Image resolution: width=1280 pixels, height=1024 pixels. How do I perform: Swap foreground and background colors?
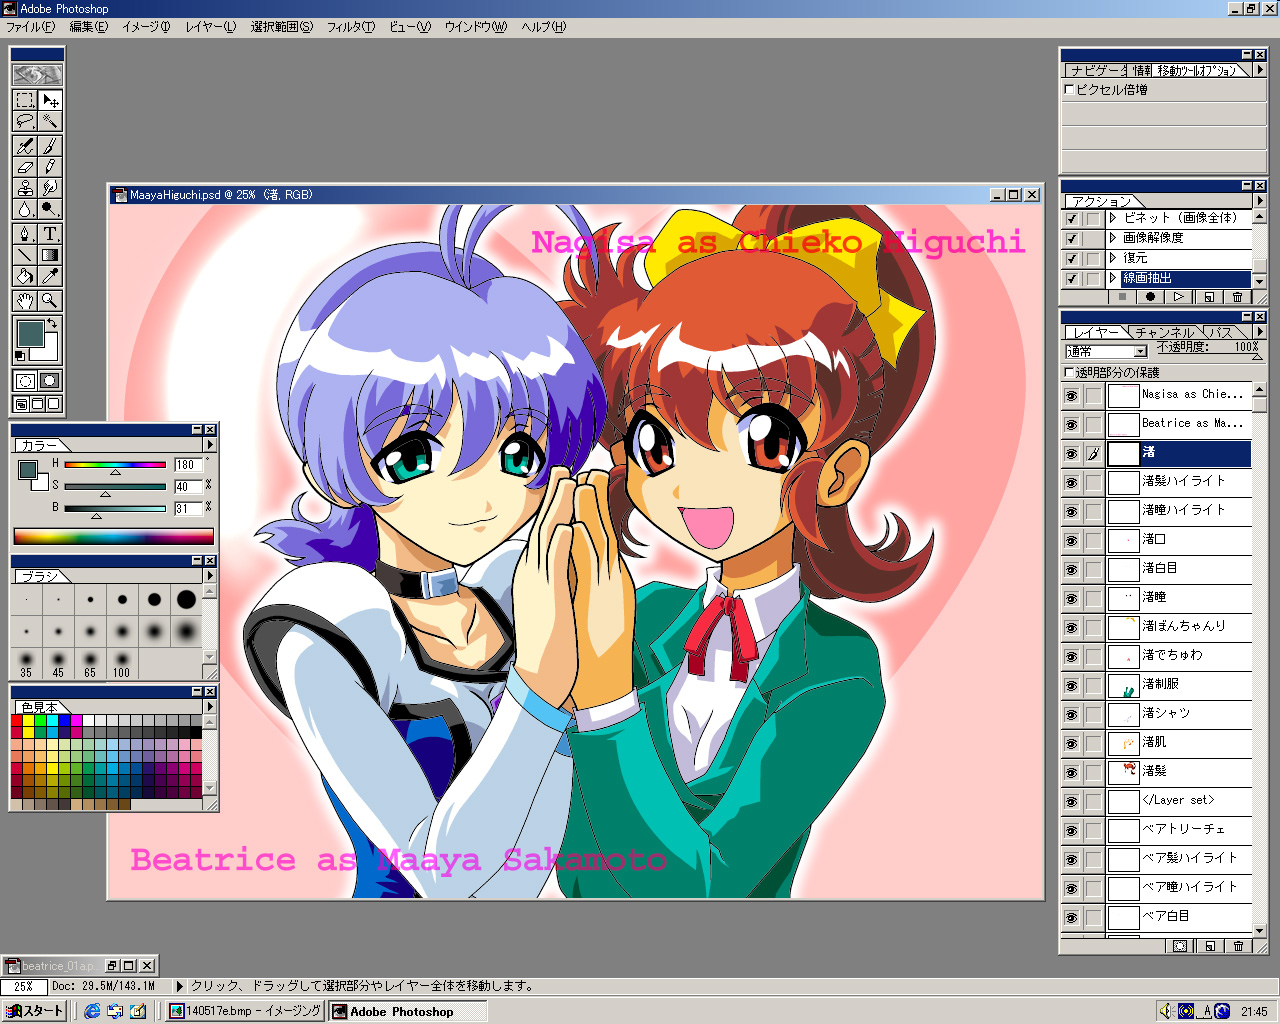[x=52, y=323]
